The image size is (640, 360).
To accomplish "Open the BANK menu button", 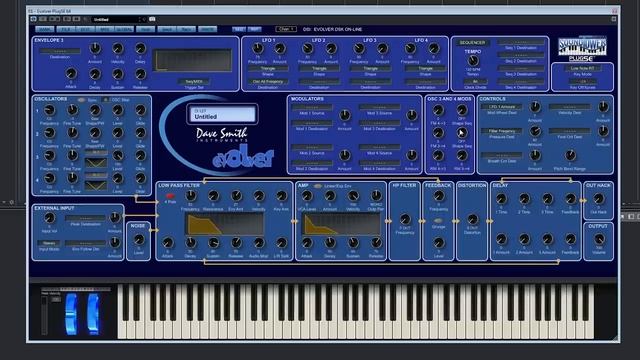I will coord(45,29).
